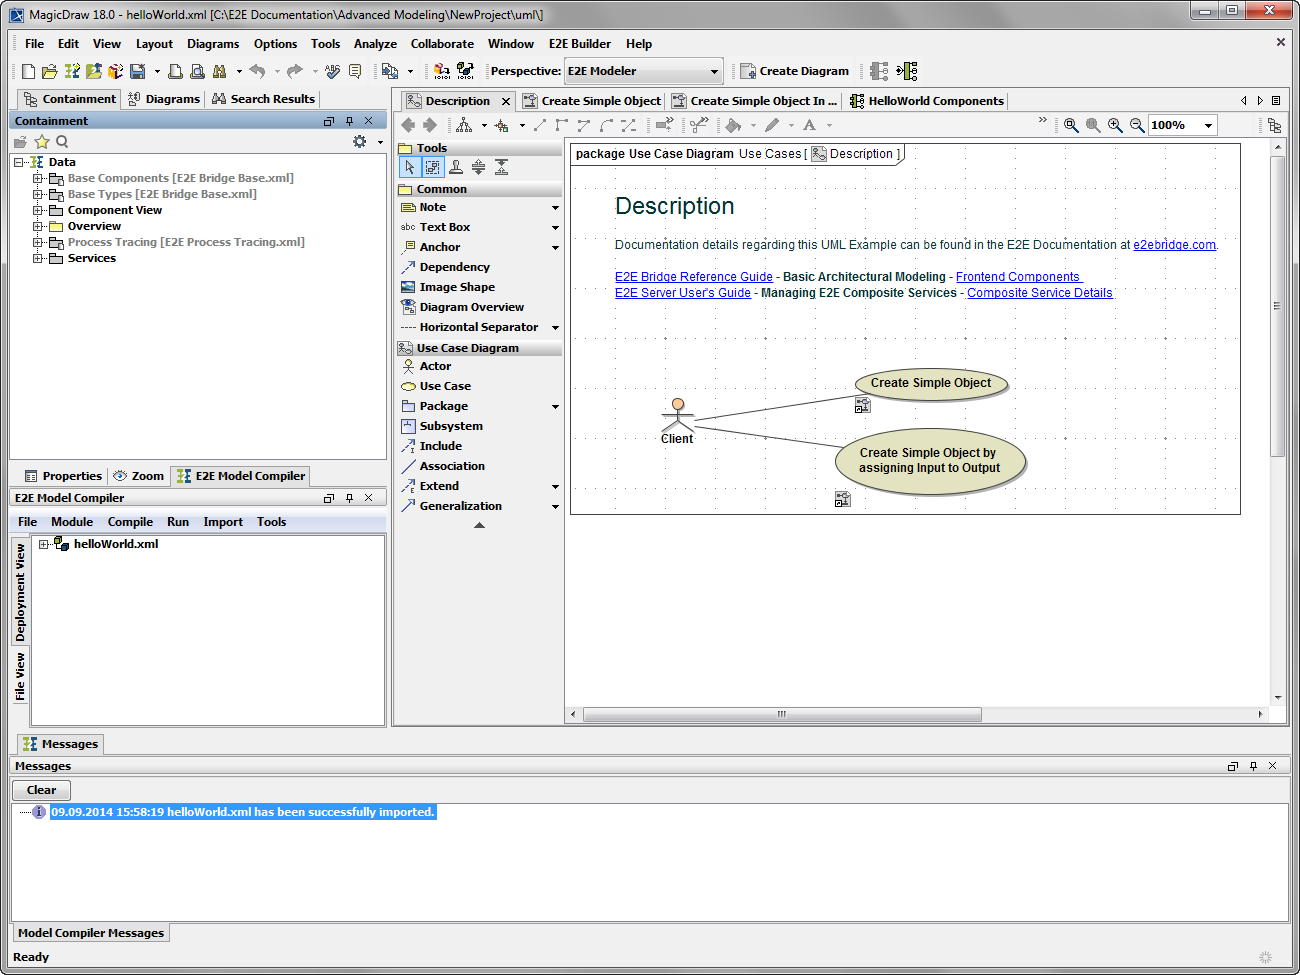Choose the Association line tool
1300x975 pixels.
(451, 466)
